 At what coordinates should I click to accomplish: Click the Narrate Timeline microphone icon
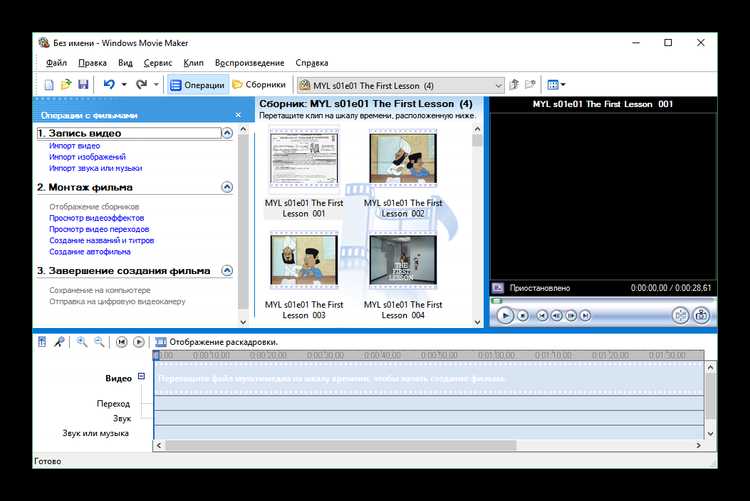tap(59, 342)
